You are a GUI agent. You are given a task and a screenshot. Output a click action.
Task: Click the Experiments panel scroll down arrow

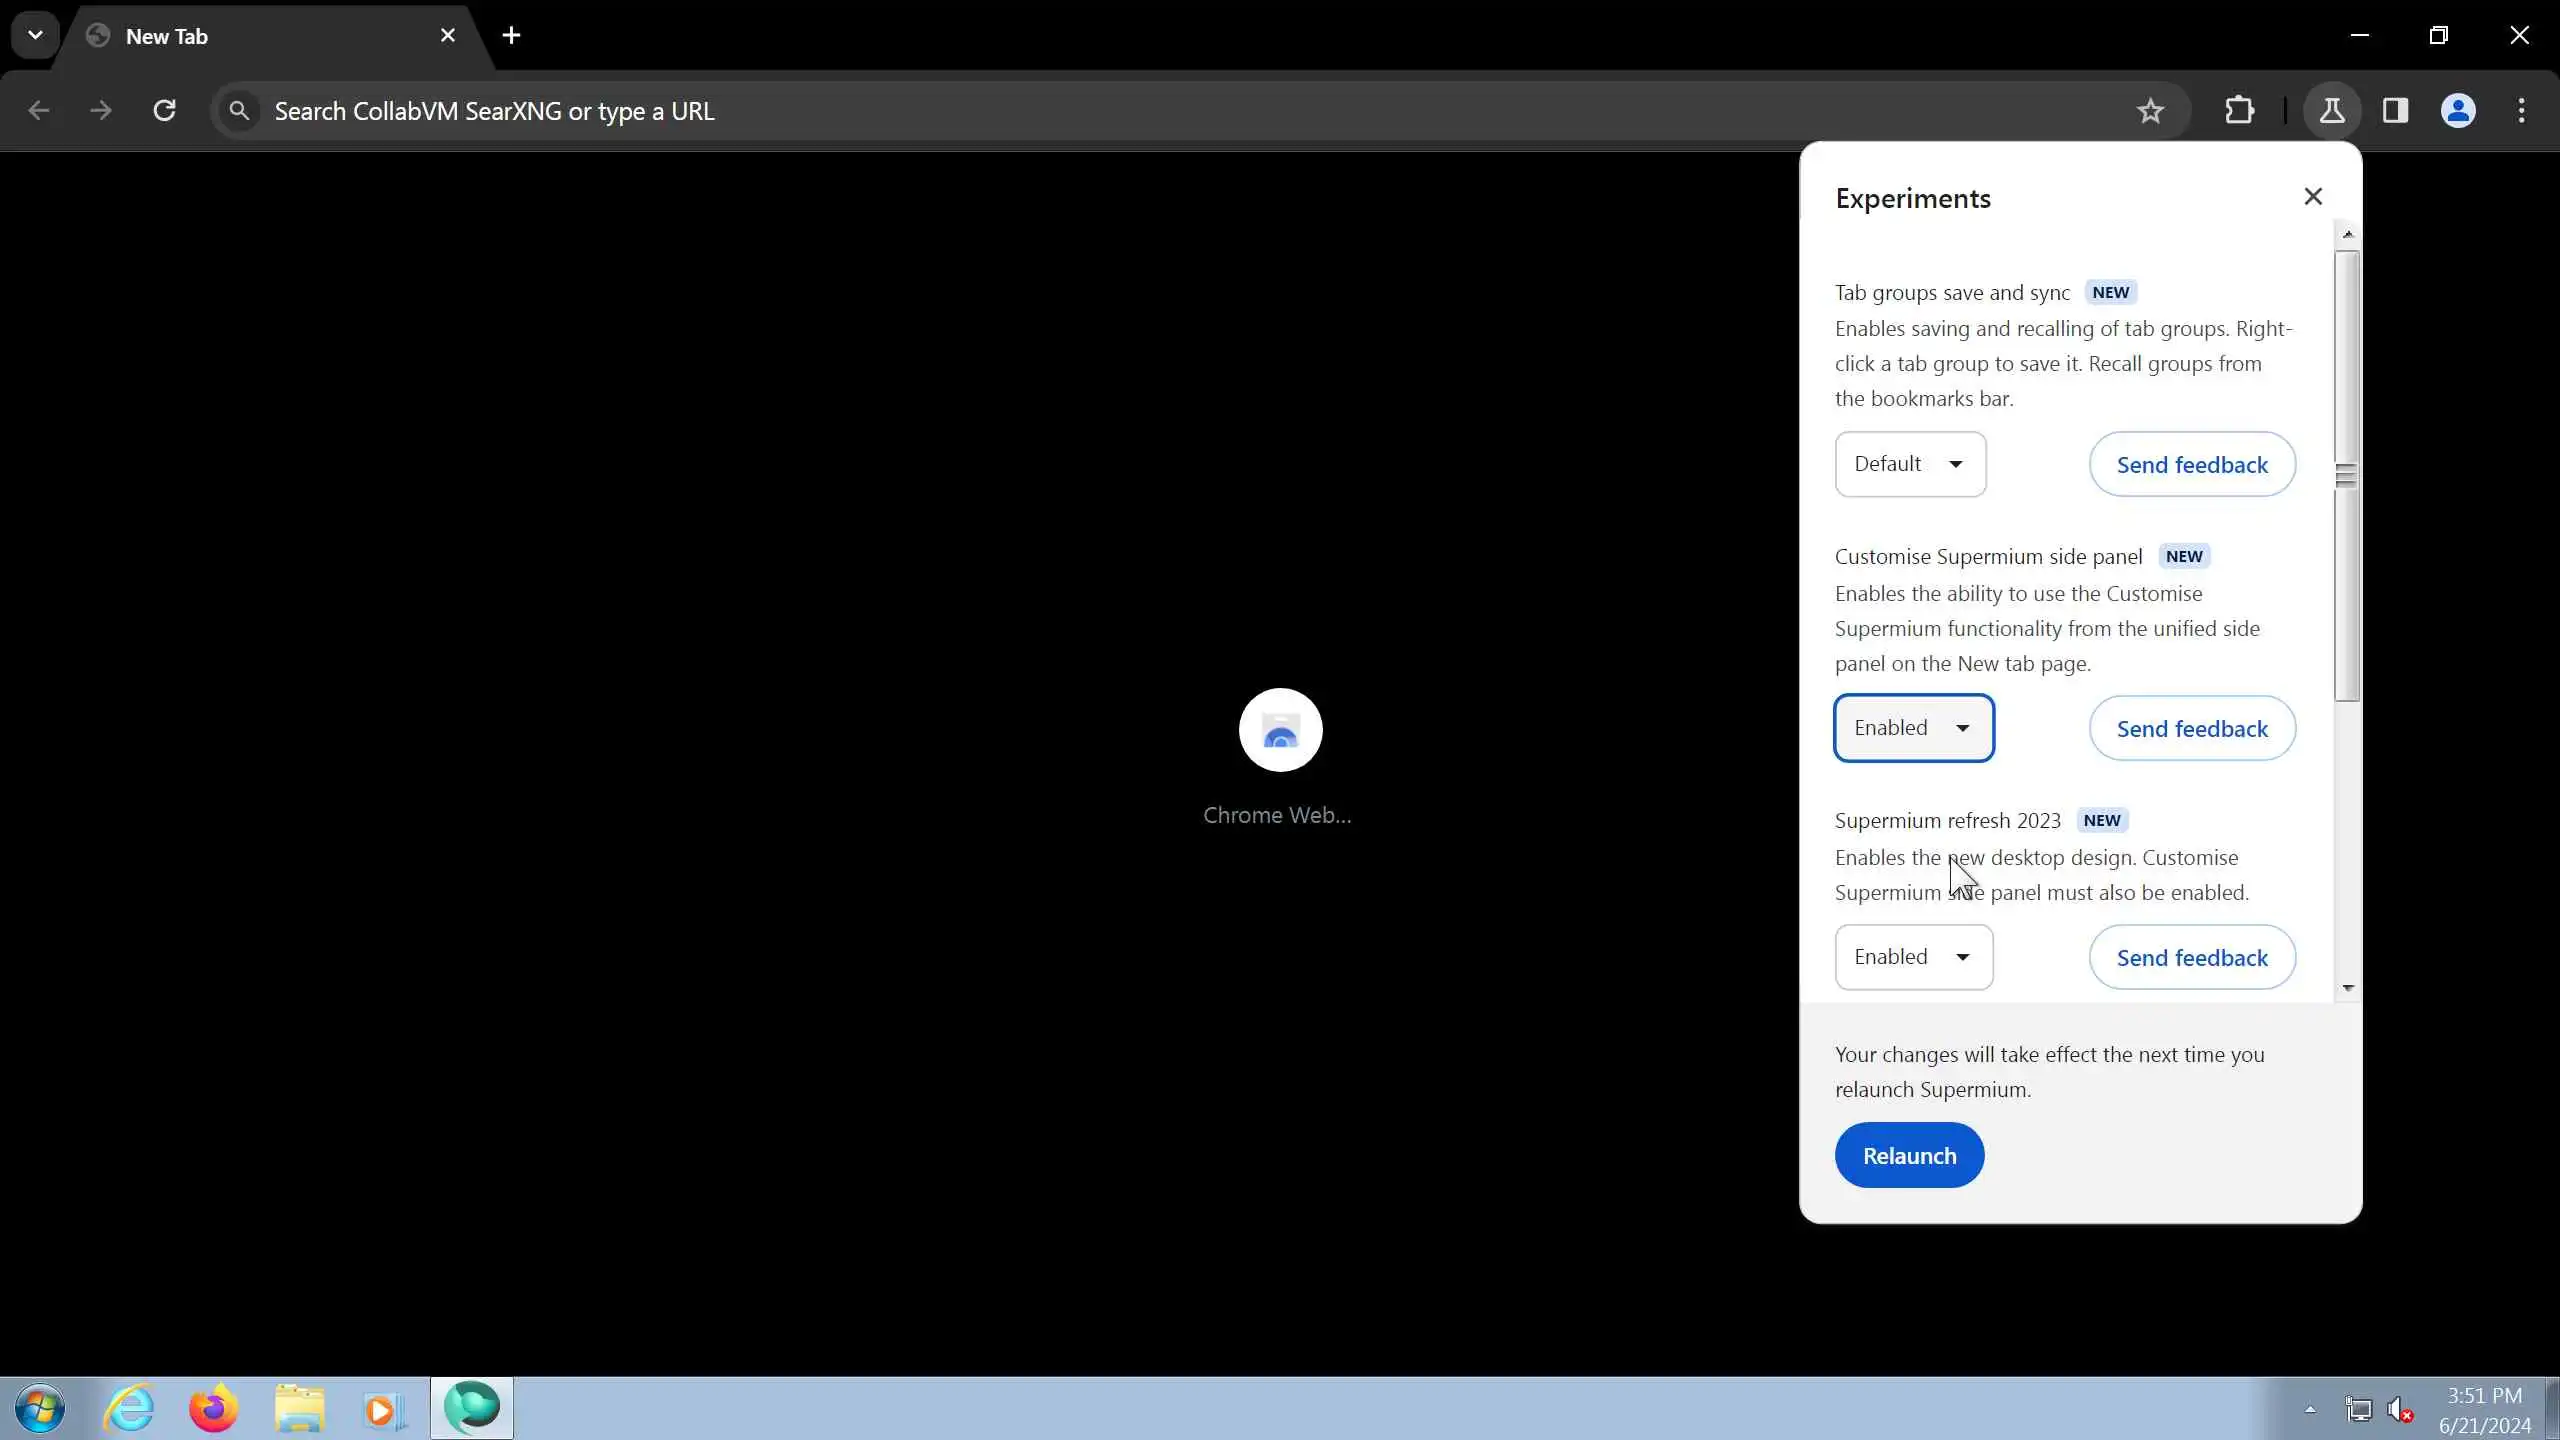(x=2347, y=988)
